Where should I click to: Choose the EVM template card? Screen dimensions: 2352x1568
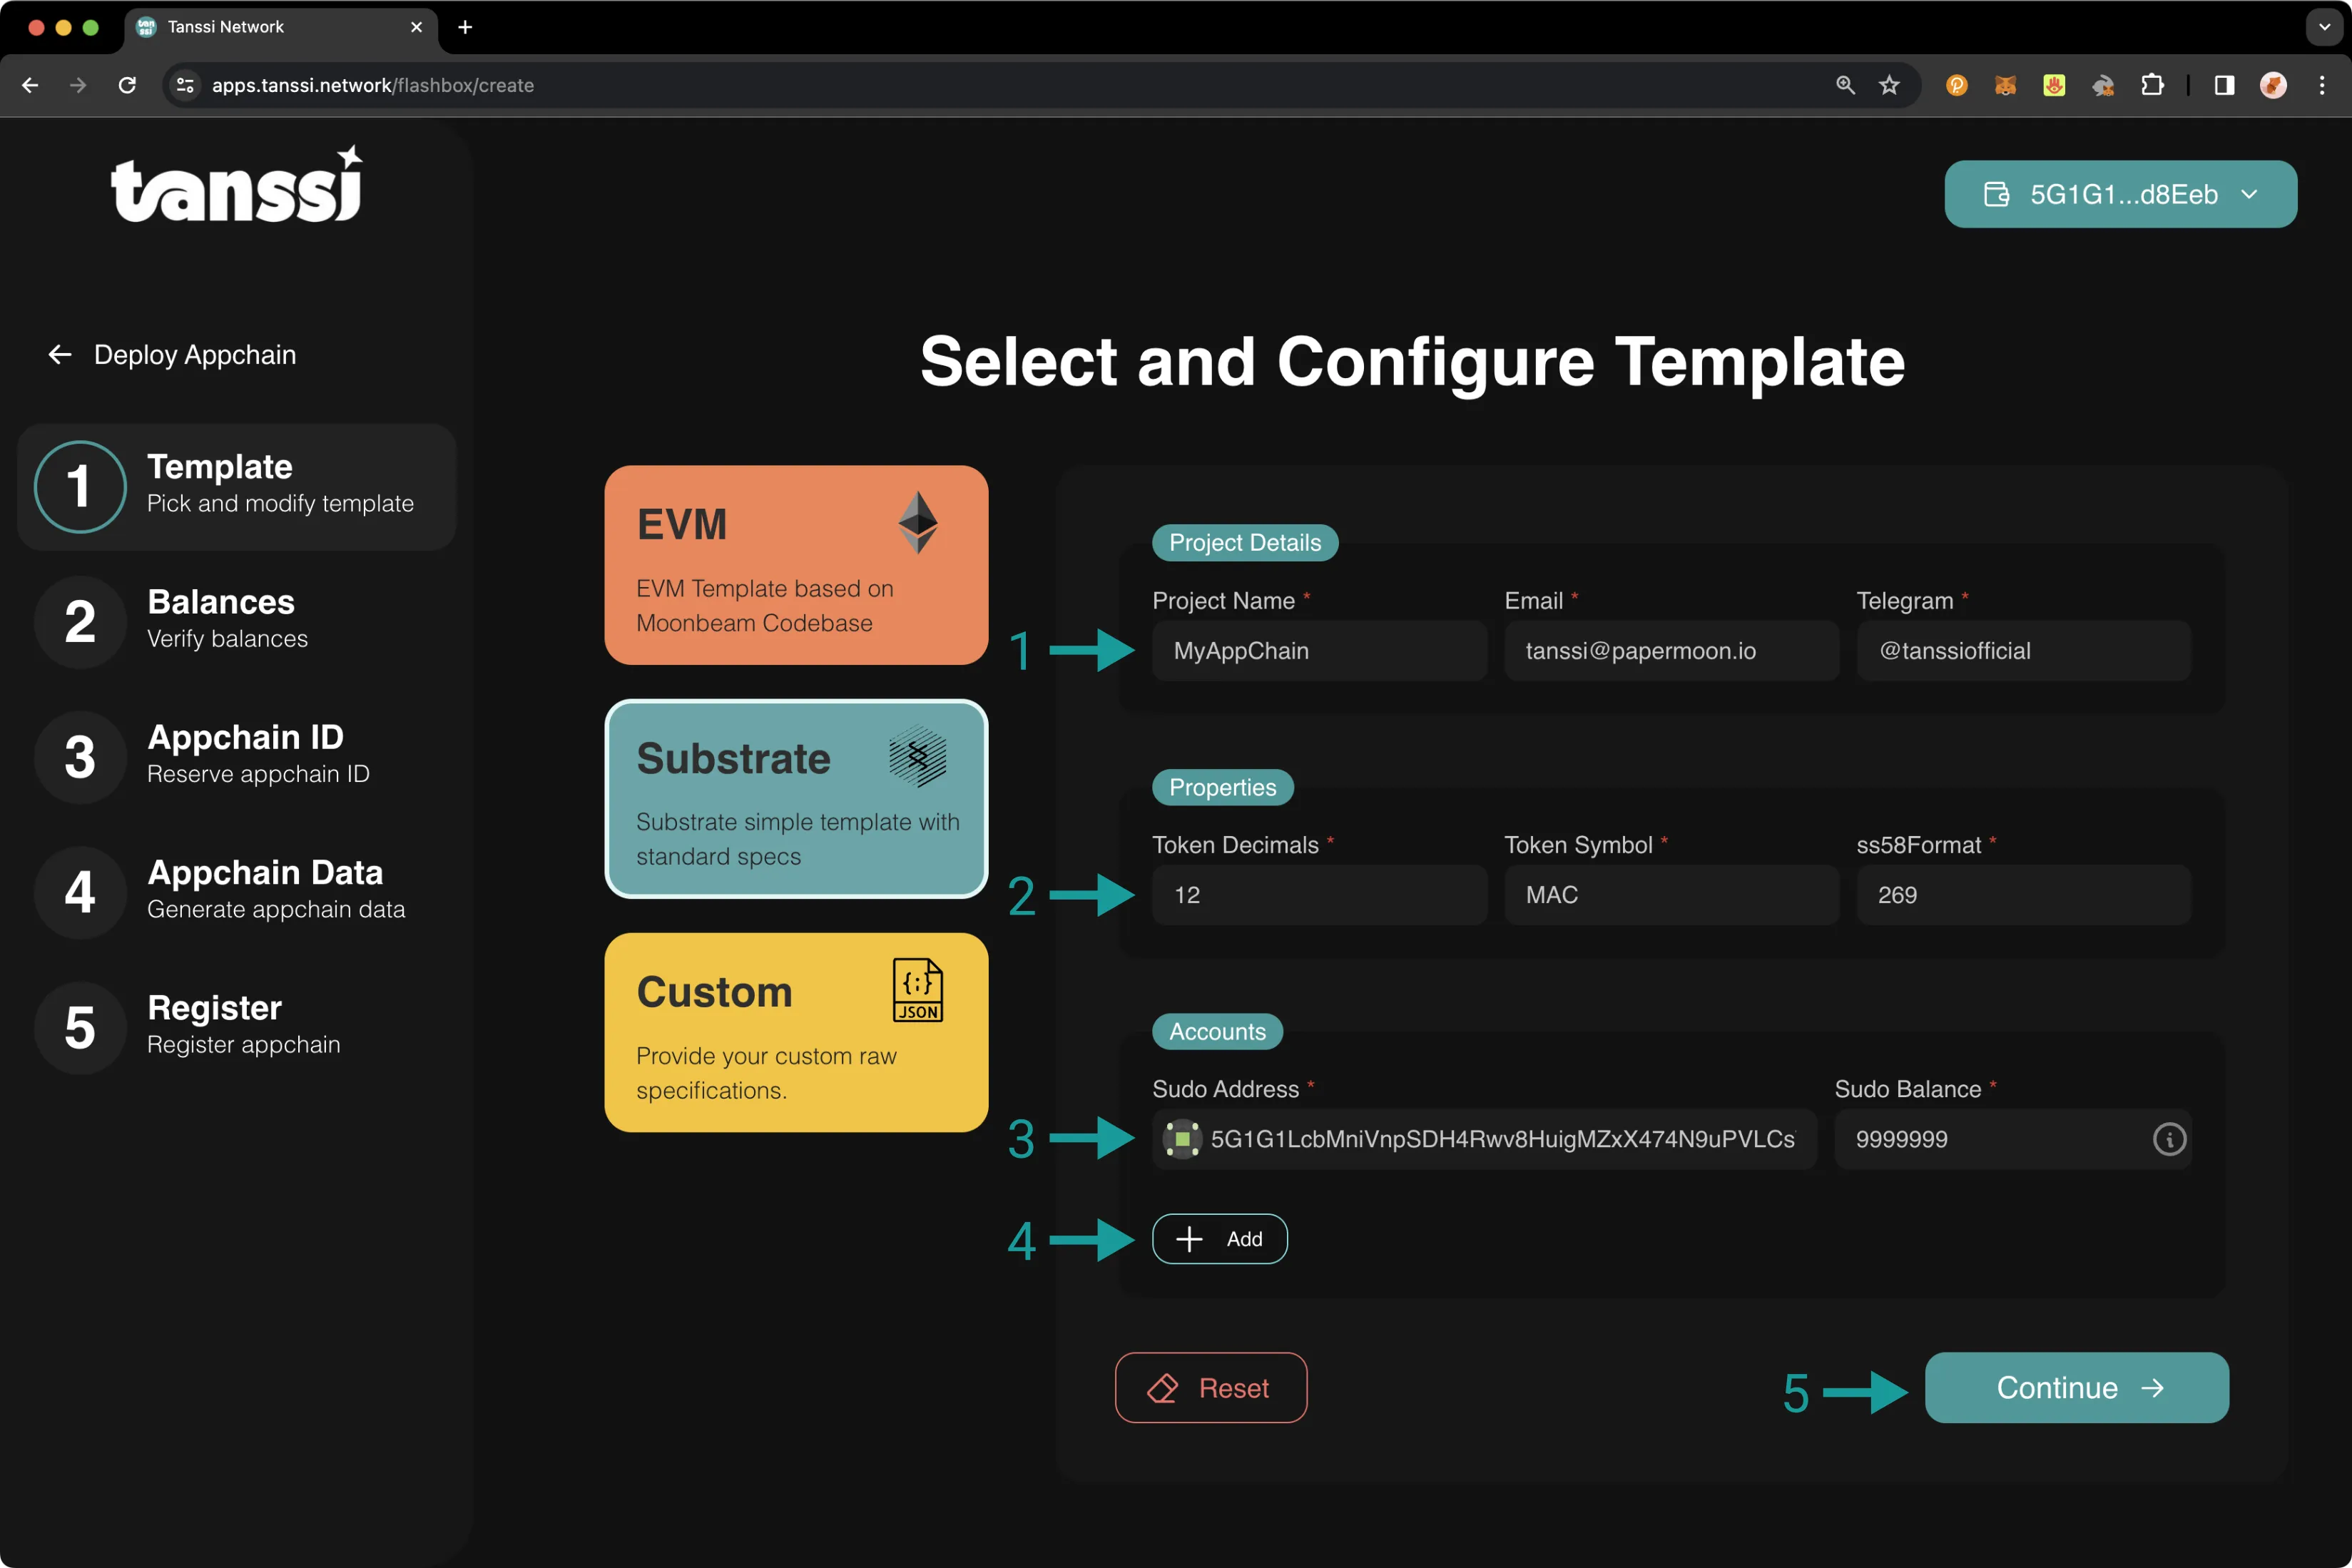pyautogui.click(x=796, y=565)
